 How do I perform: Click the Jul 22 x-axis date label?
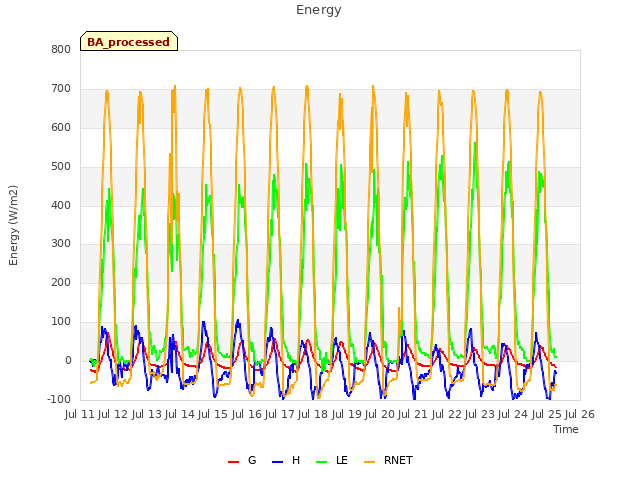tap(447, 414)
